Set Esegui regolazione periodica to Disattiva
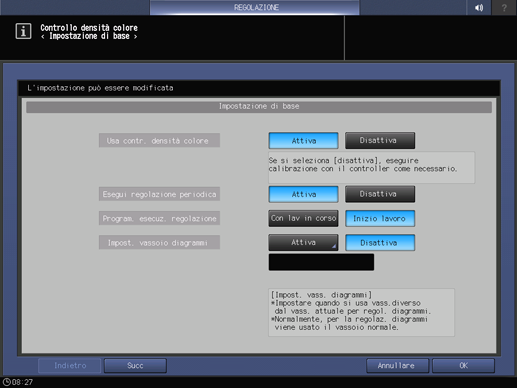Viewport: 517px width, 388px height. (x=380, y=194)
